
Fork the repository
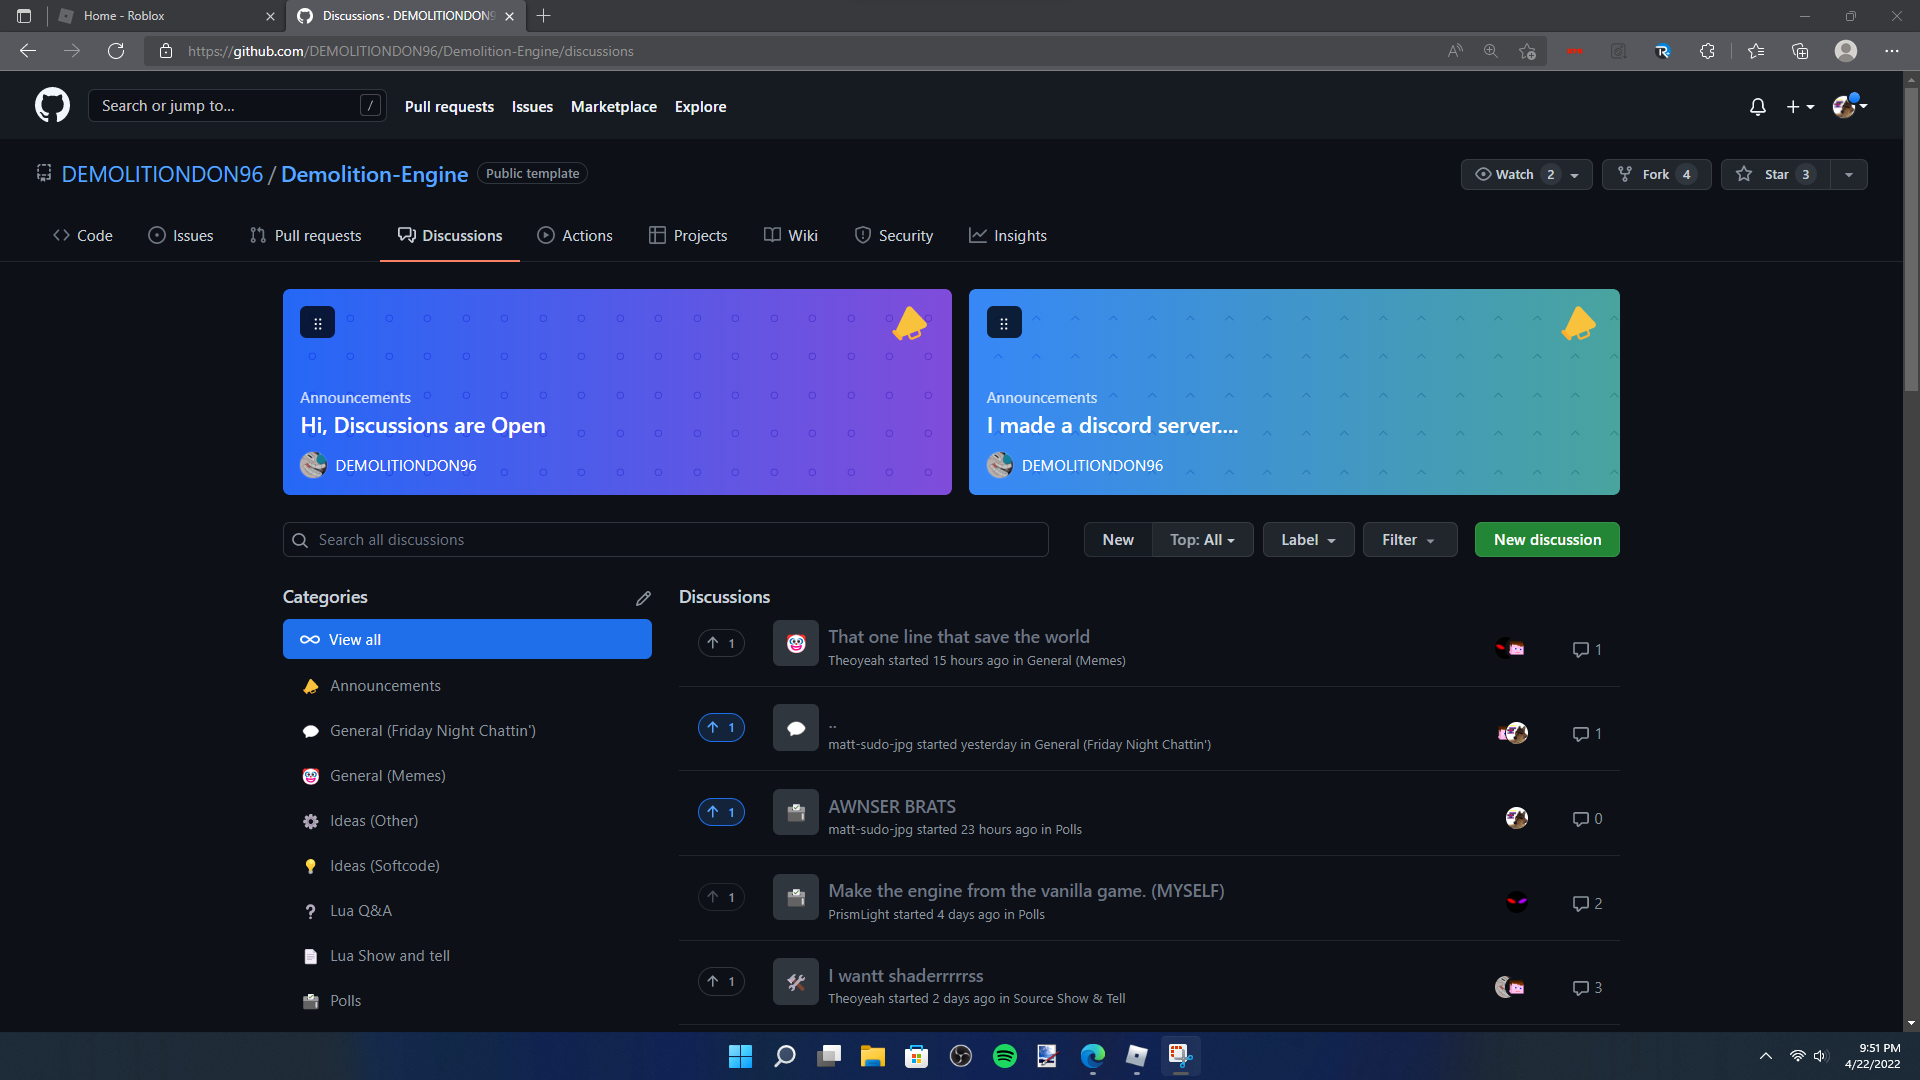coord(1656,174)
